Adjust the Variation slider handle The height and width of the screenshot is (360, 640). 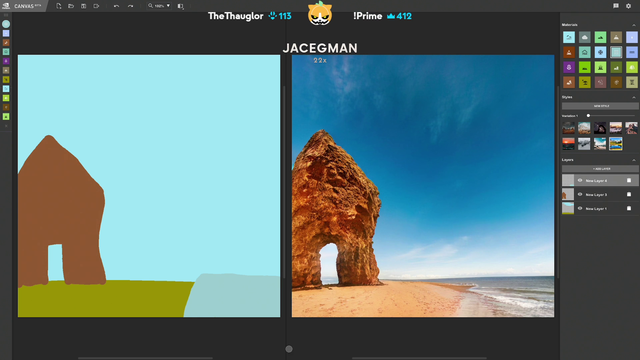[x=588, y=116]
